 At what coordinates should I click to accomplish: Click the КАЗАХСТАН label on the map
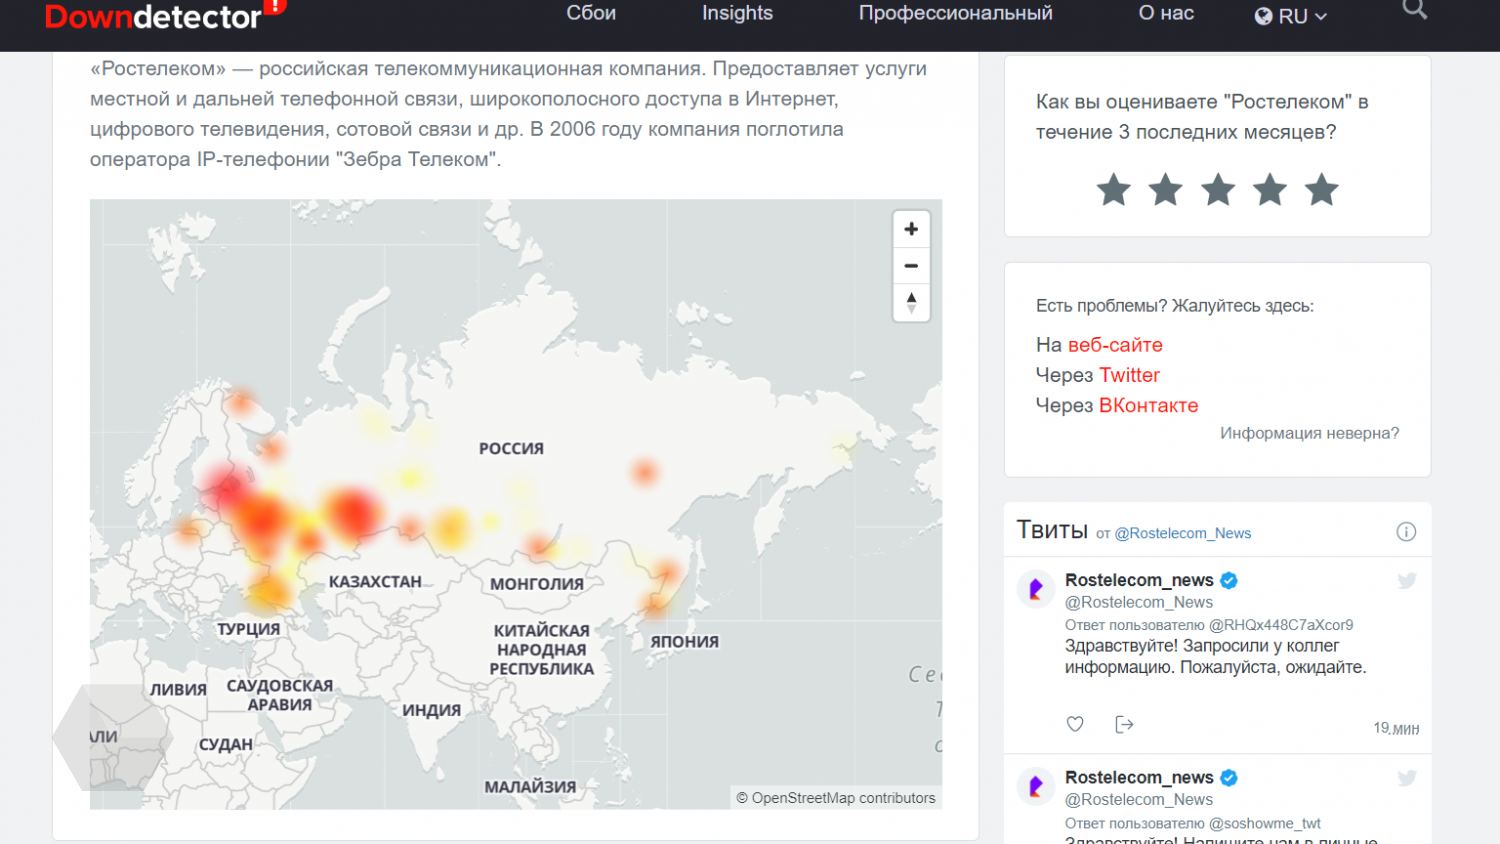[375, 582]
